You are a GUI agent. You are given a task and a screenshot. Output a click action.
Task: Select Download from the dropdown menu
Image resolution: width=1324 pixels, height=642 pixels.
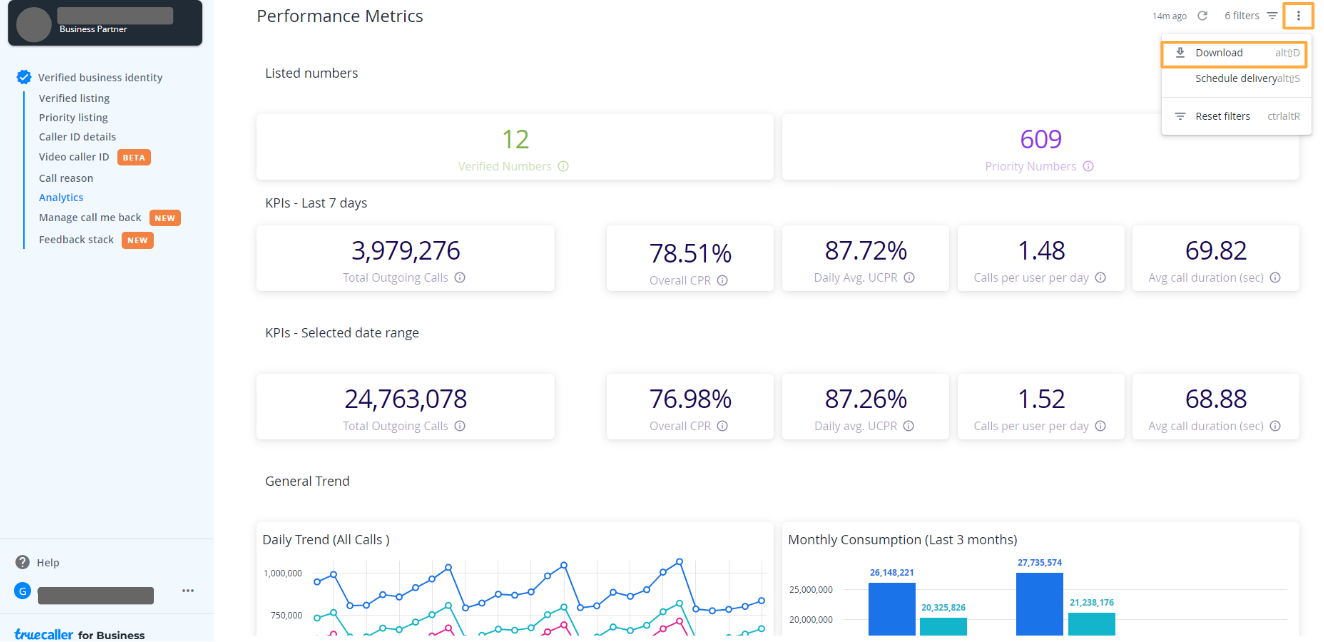[1234, 53]
